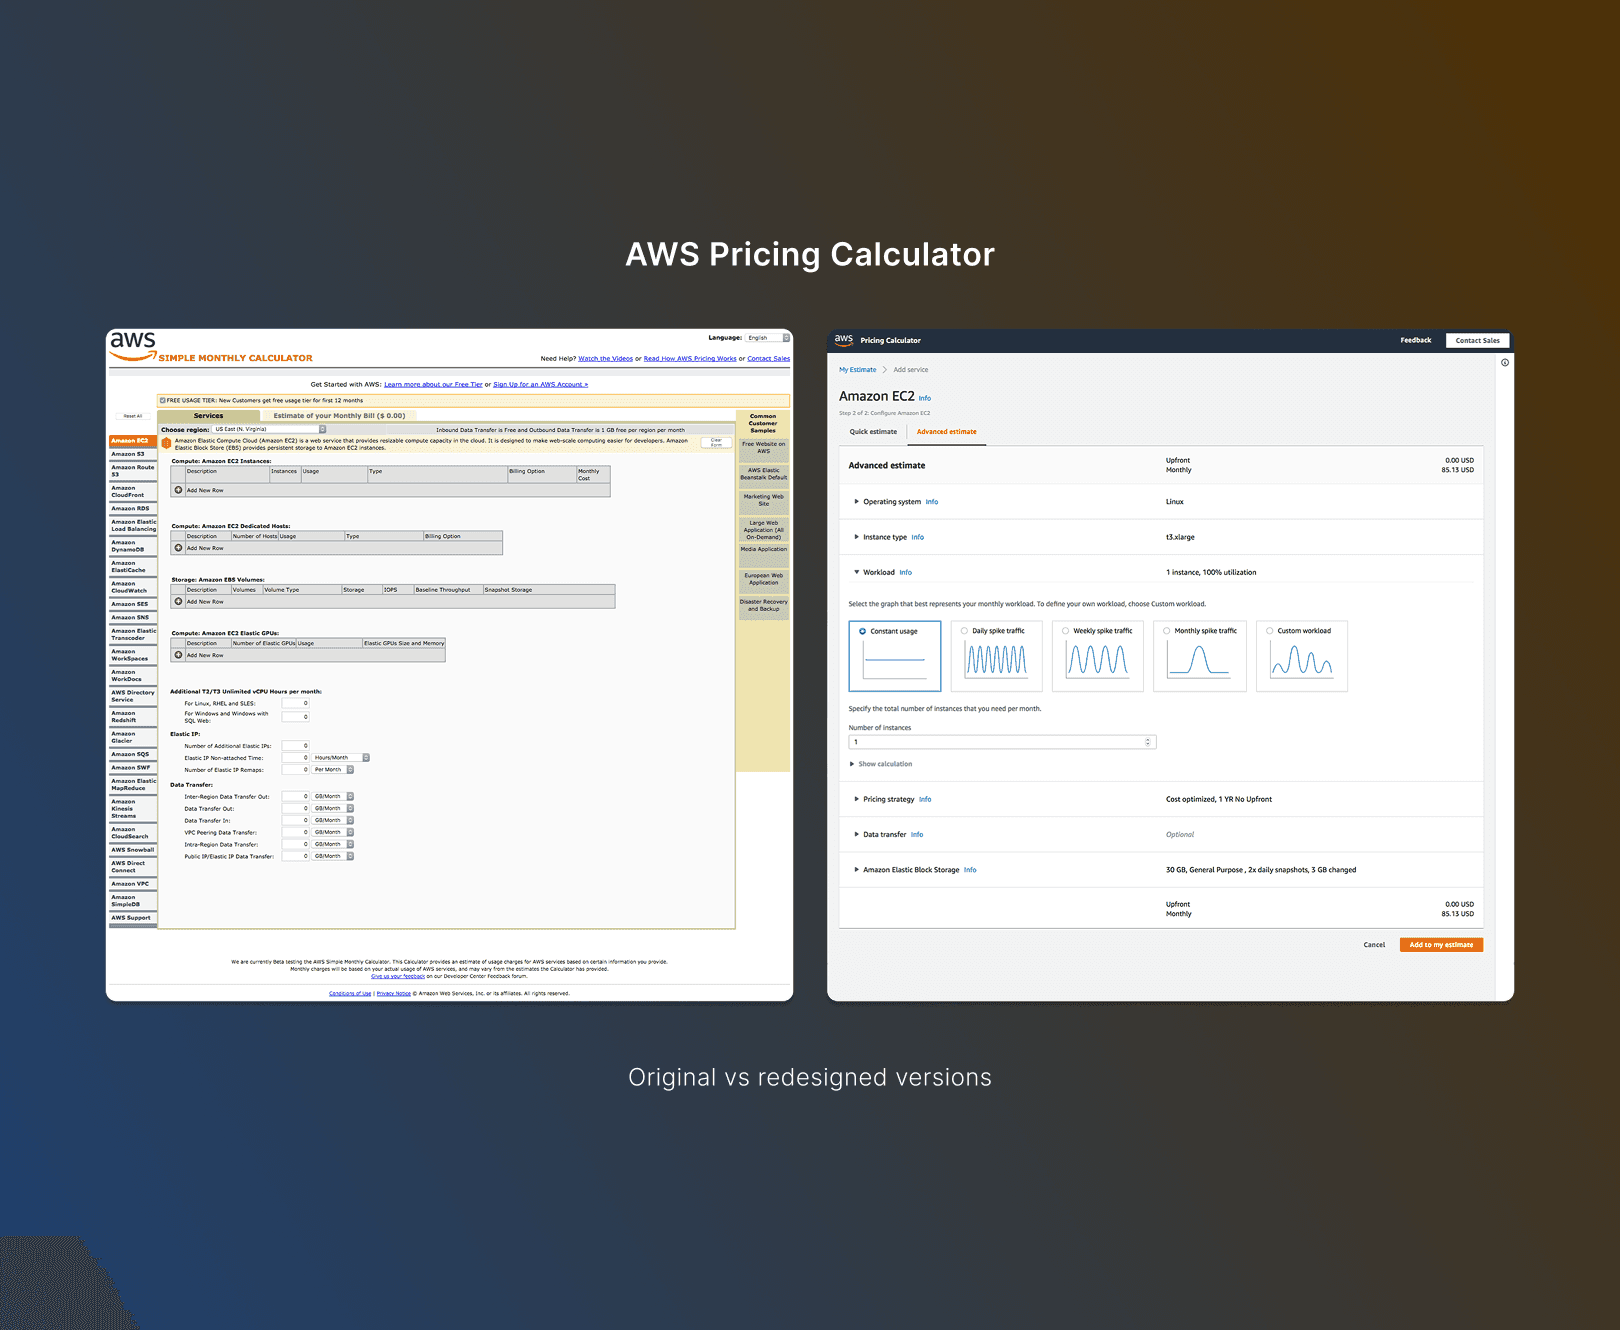This screenshot has height=1330, width=1620.
Task: Click the Contact Sales button in dark header
Action: [1477, 341]
